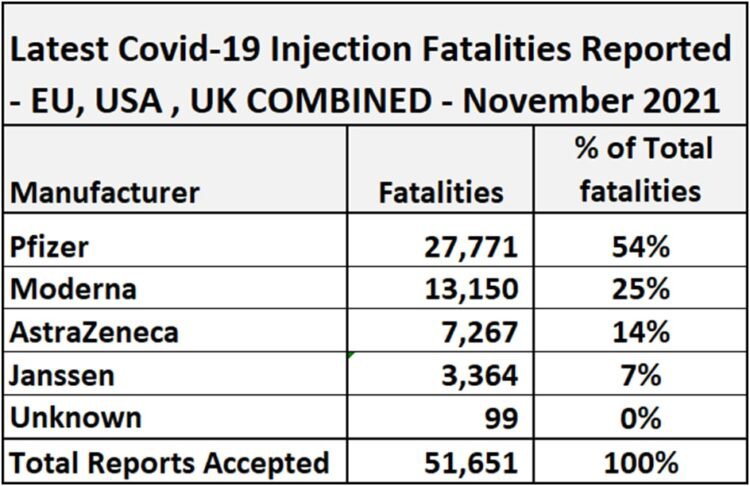Viewport: 750px width, 486px height.
Task: Click the cell showing 99 fatalities
Action: [x=500, y=420]
